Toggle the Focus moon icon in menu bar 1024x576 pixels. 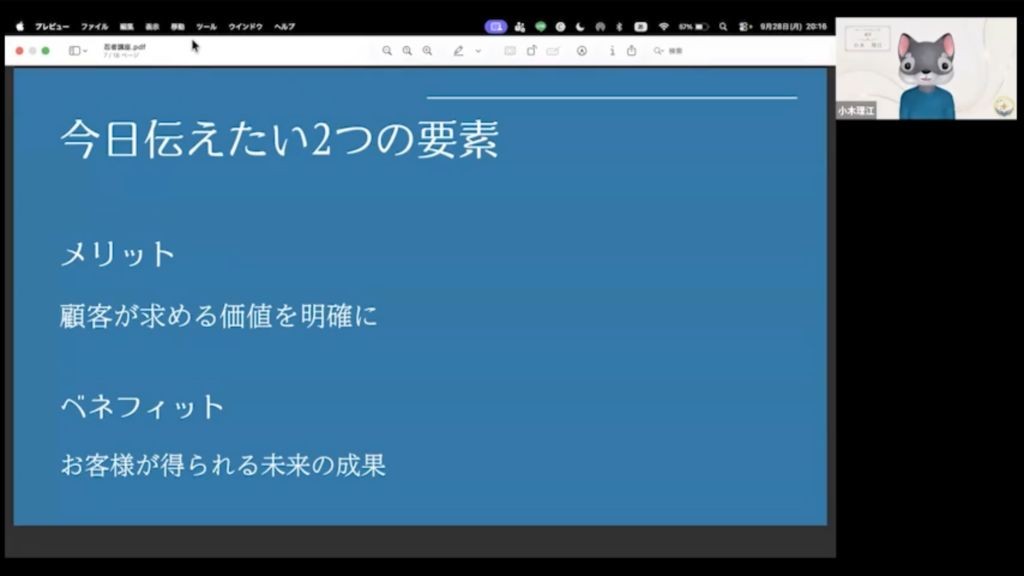tap(580, 27)
